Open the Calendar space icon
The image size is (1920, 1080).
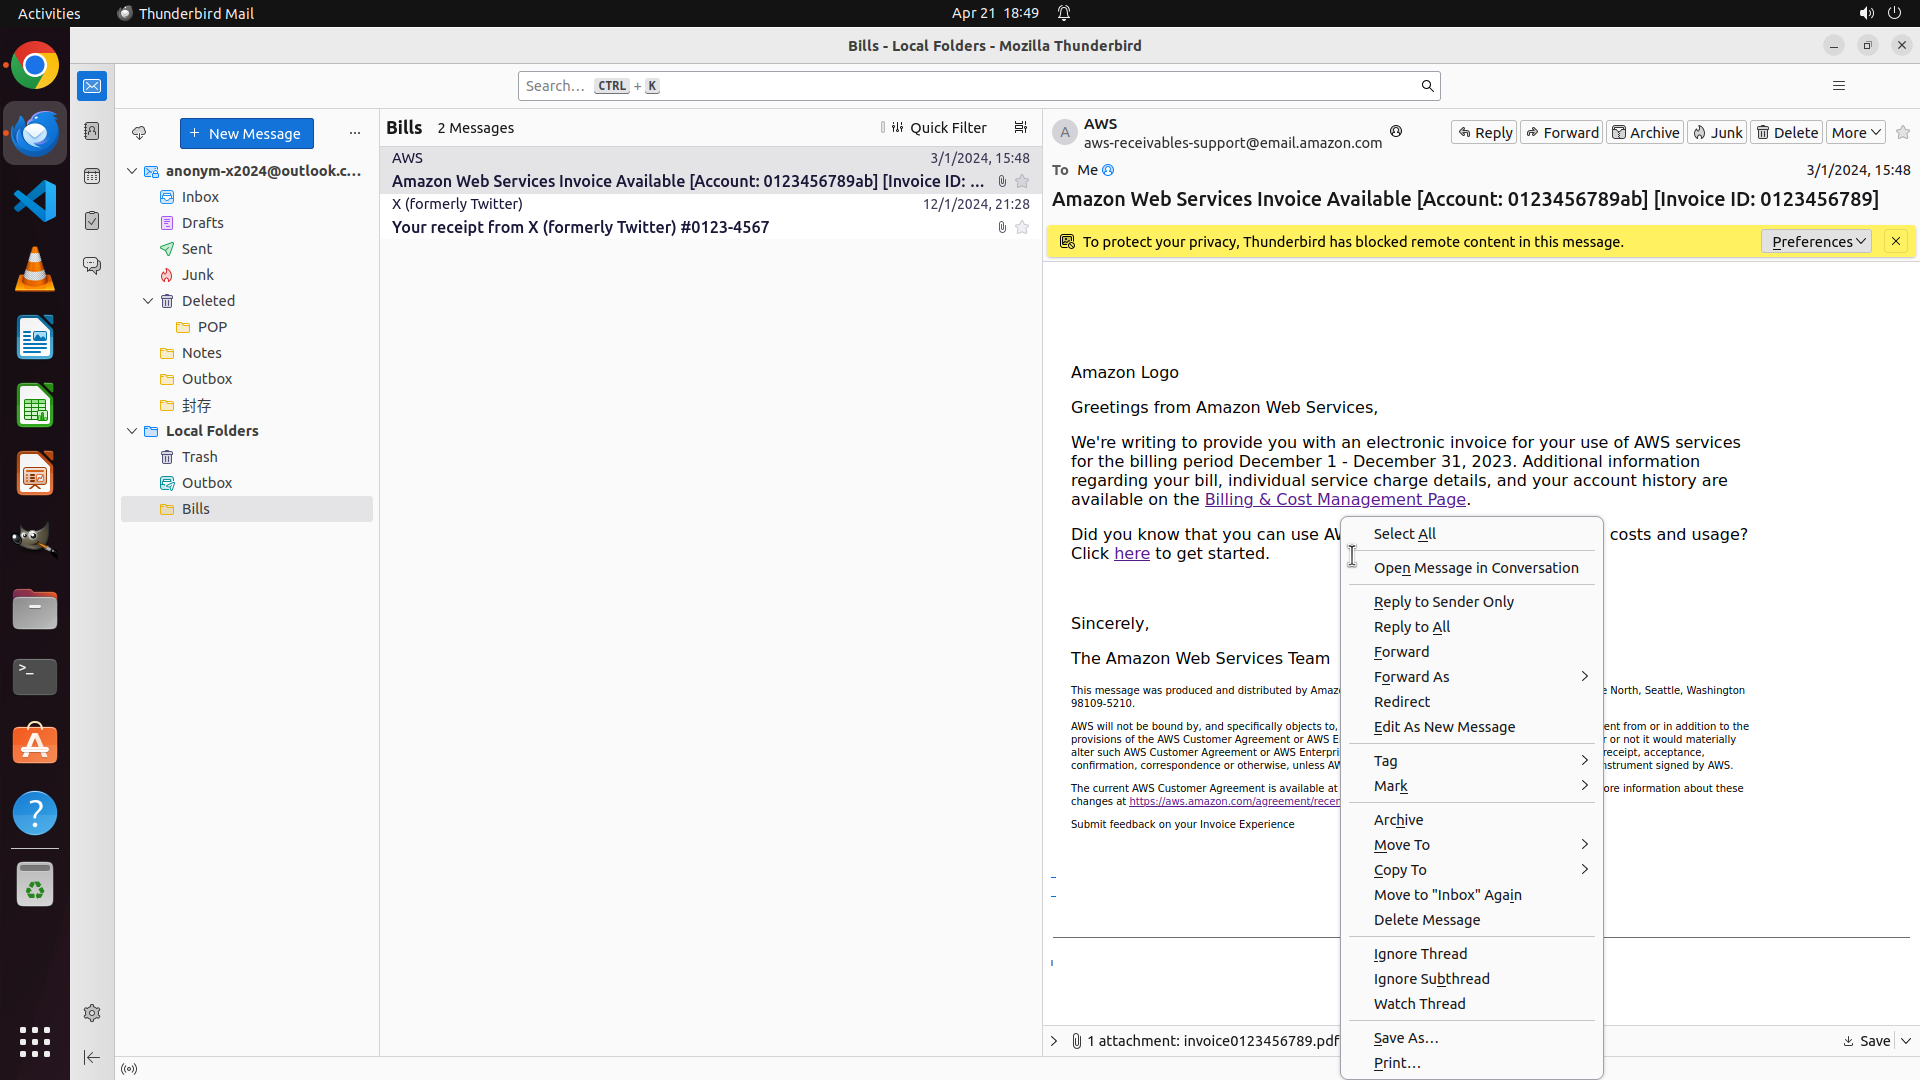click(92, 176)
